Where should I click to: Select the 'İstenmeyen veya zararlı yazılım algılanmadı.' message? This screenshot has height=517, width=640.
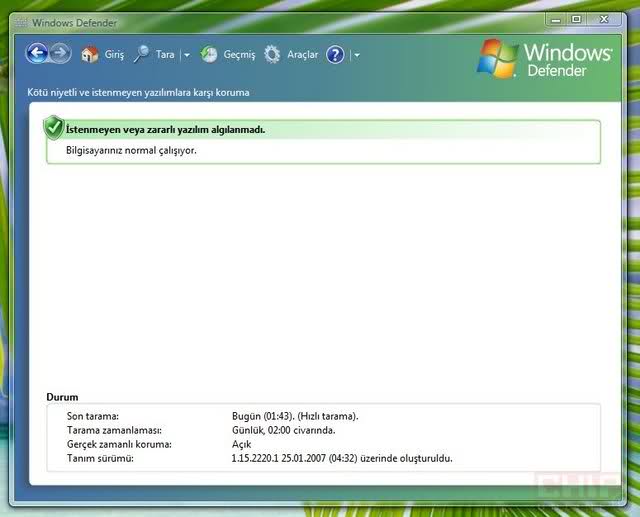point(165,130)
